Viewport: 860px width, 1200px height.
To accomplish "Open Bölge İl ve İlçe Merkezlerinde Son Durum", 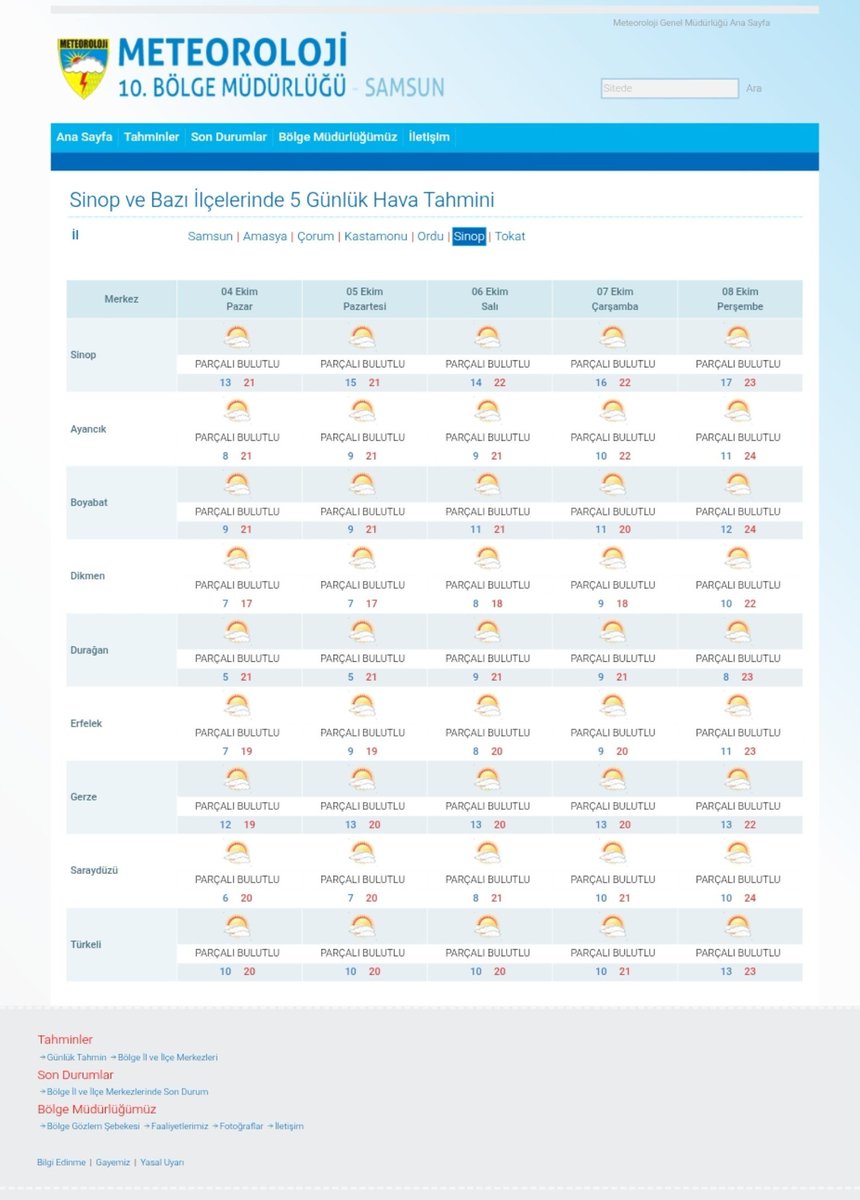I will (127, 1092).
